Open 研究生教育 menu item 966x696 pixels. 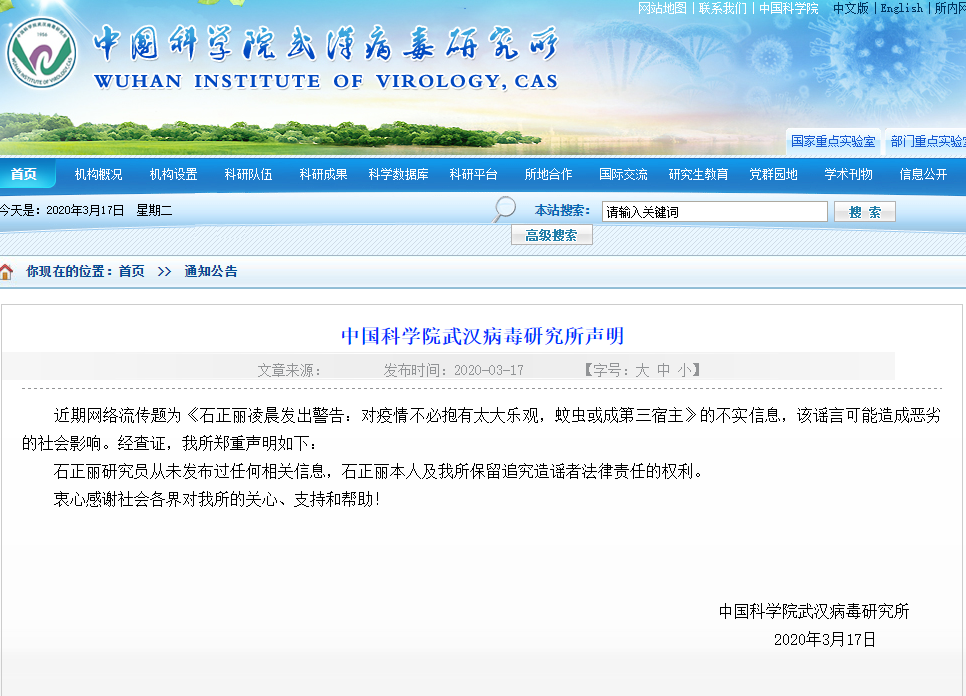pyautogui.click(x=699, y=174)
